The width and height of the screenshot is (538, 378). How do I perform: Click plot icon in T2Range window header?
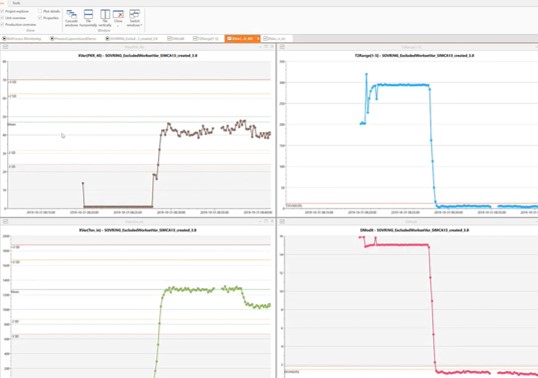282,47
